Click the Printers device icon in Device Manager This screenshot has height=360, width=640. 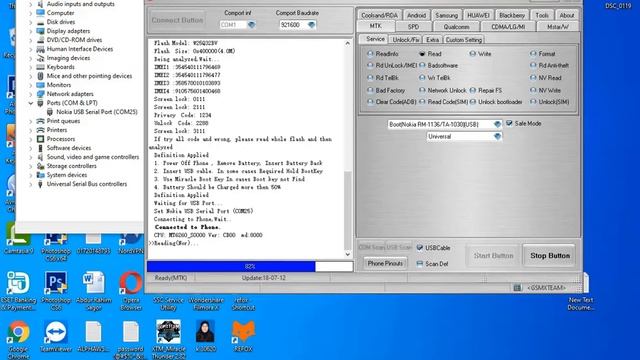click(40, 130)
